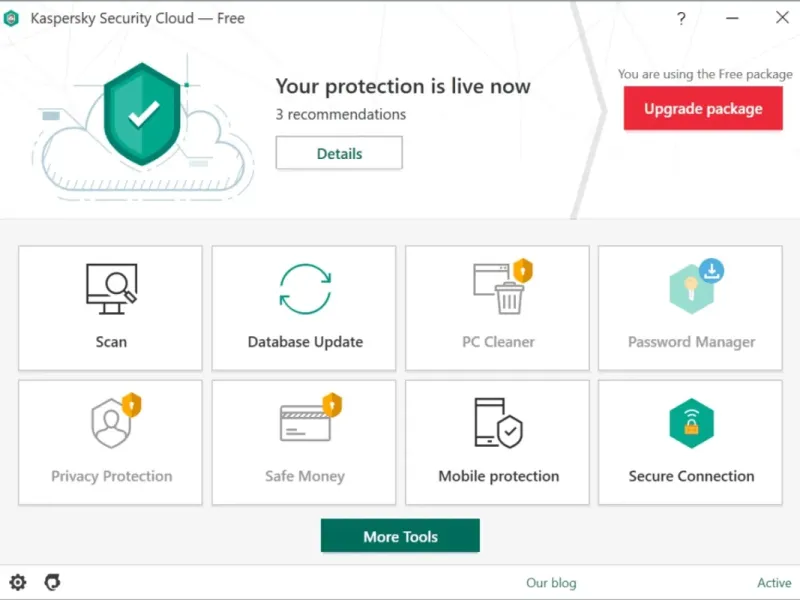800x600 pixels.
Task: Close the Kaspersky Security Cloud window
Action: coord(782,18)
